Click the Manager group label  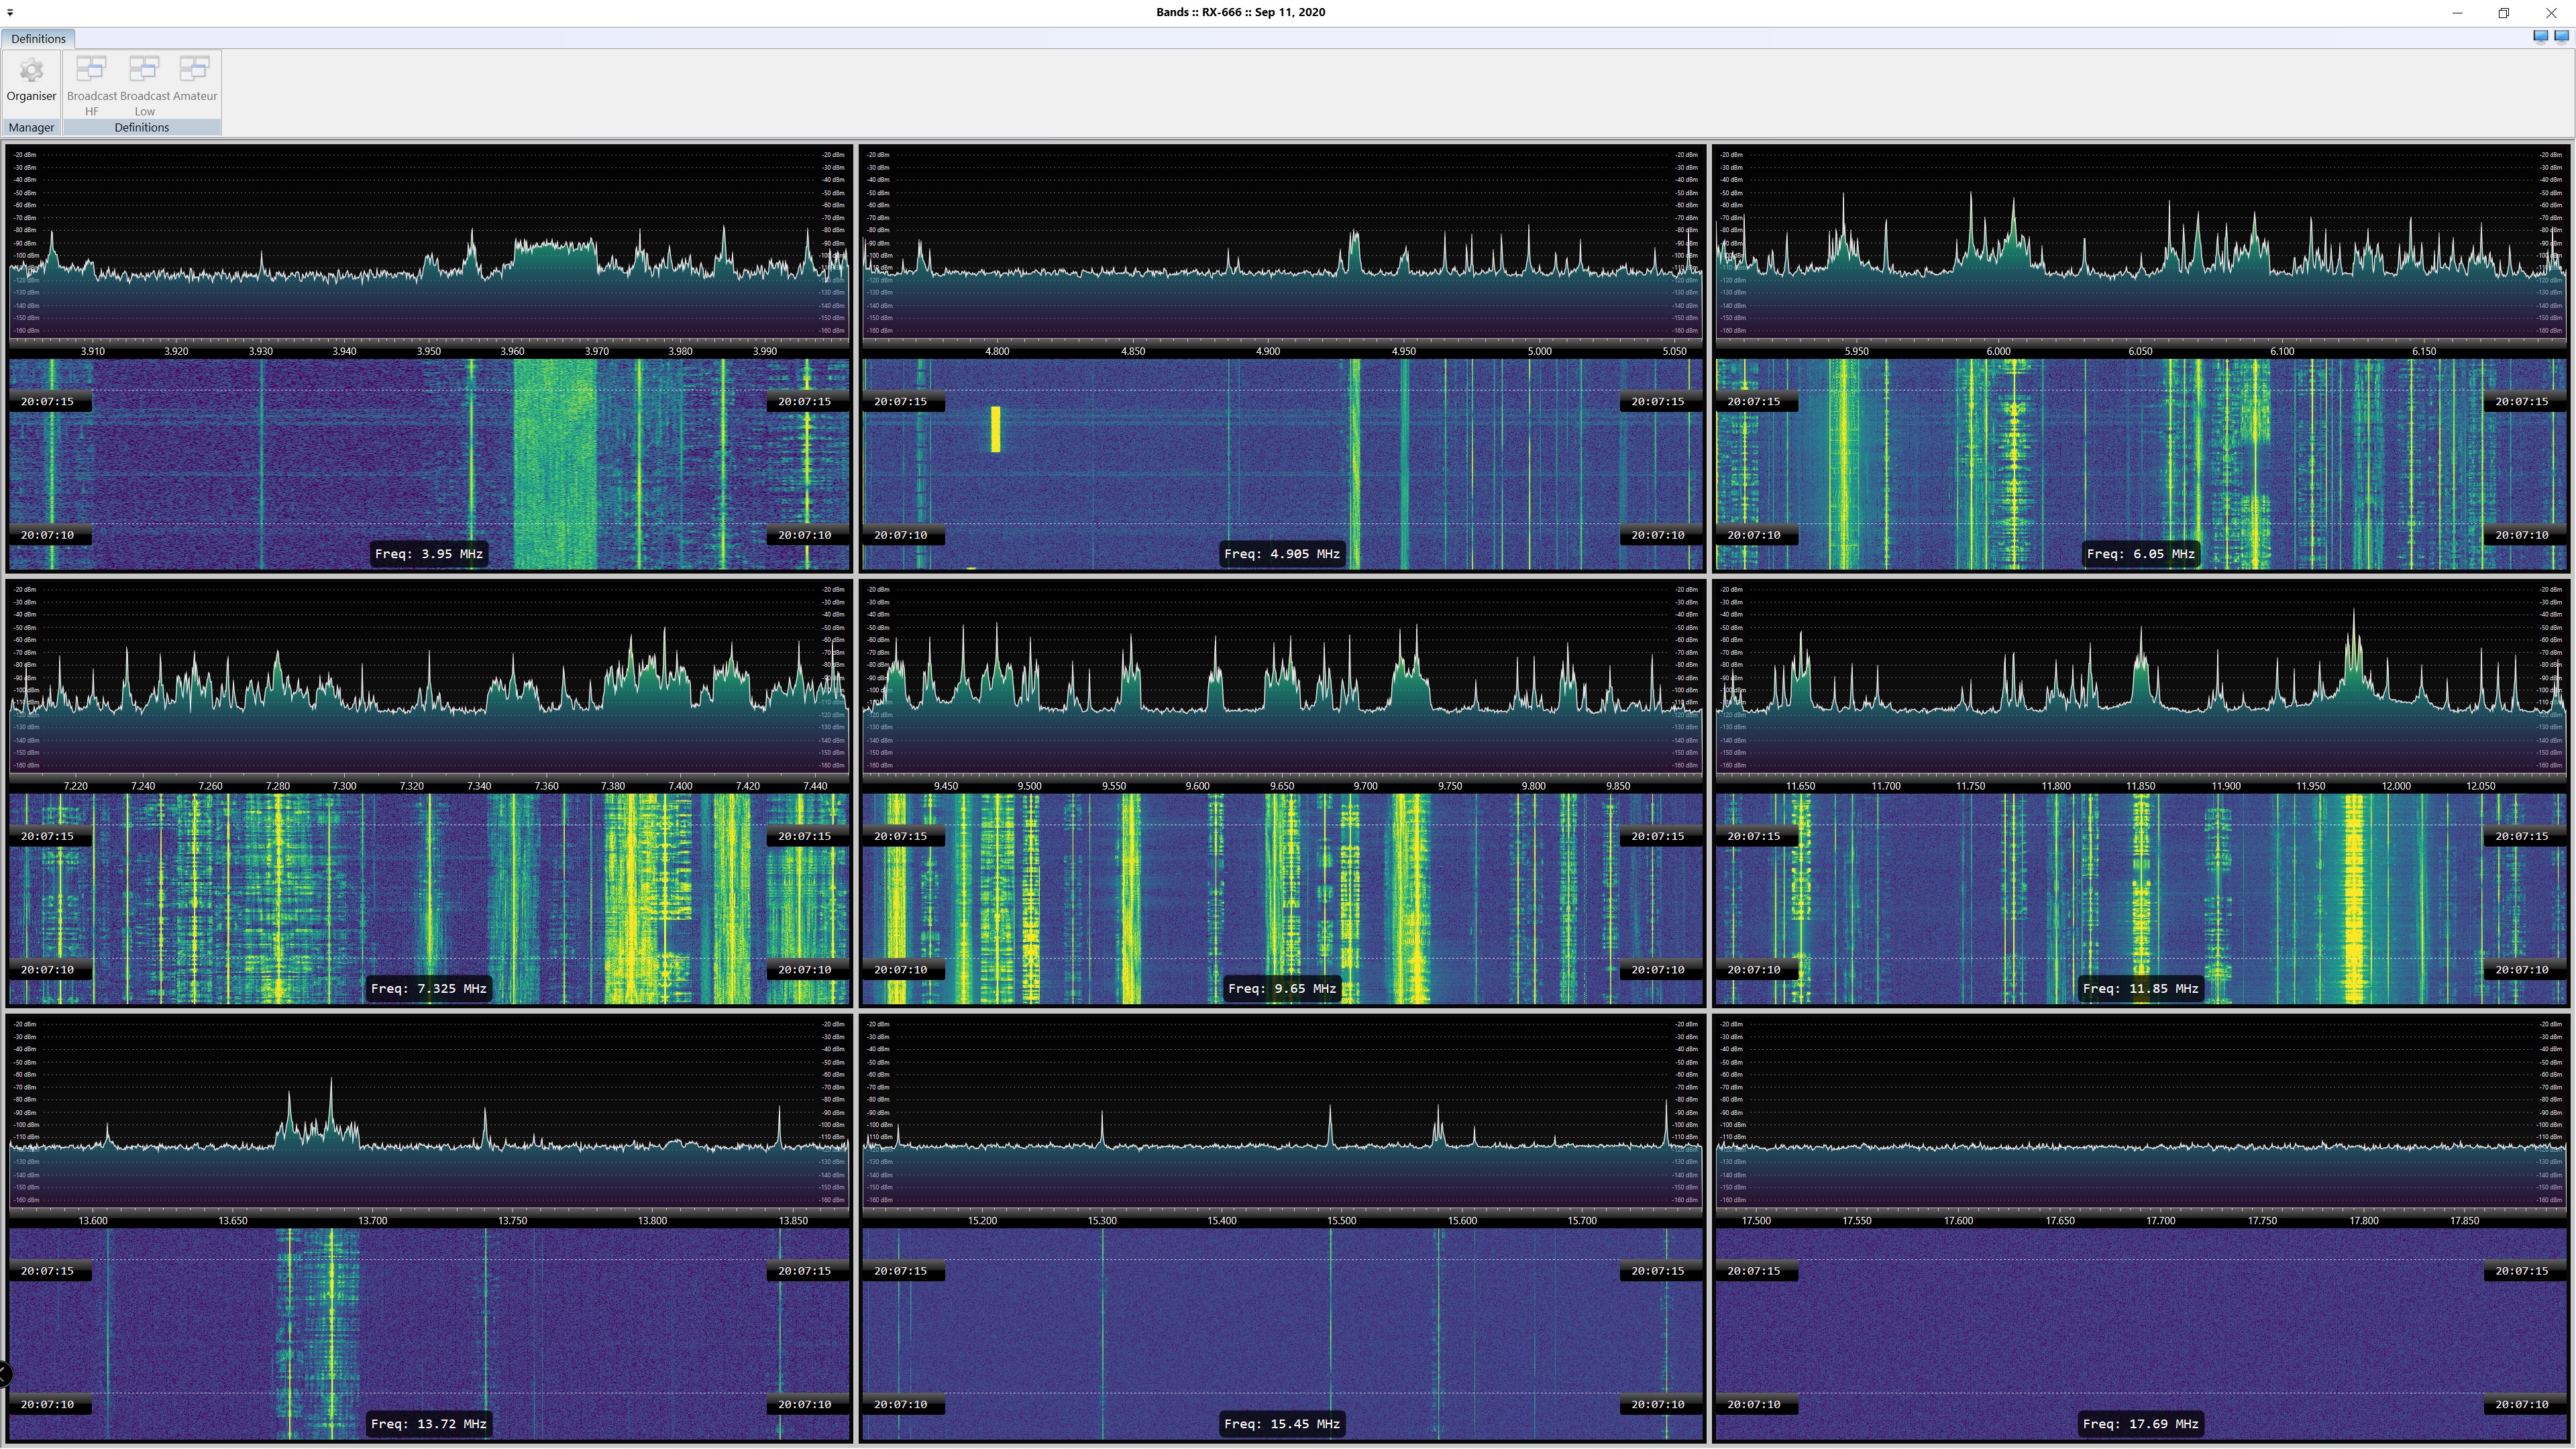(31, 128)
